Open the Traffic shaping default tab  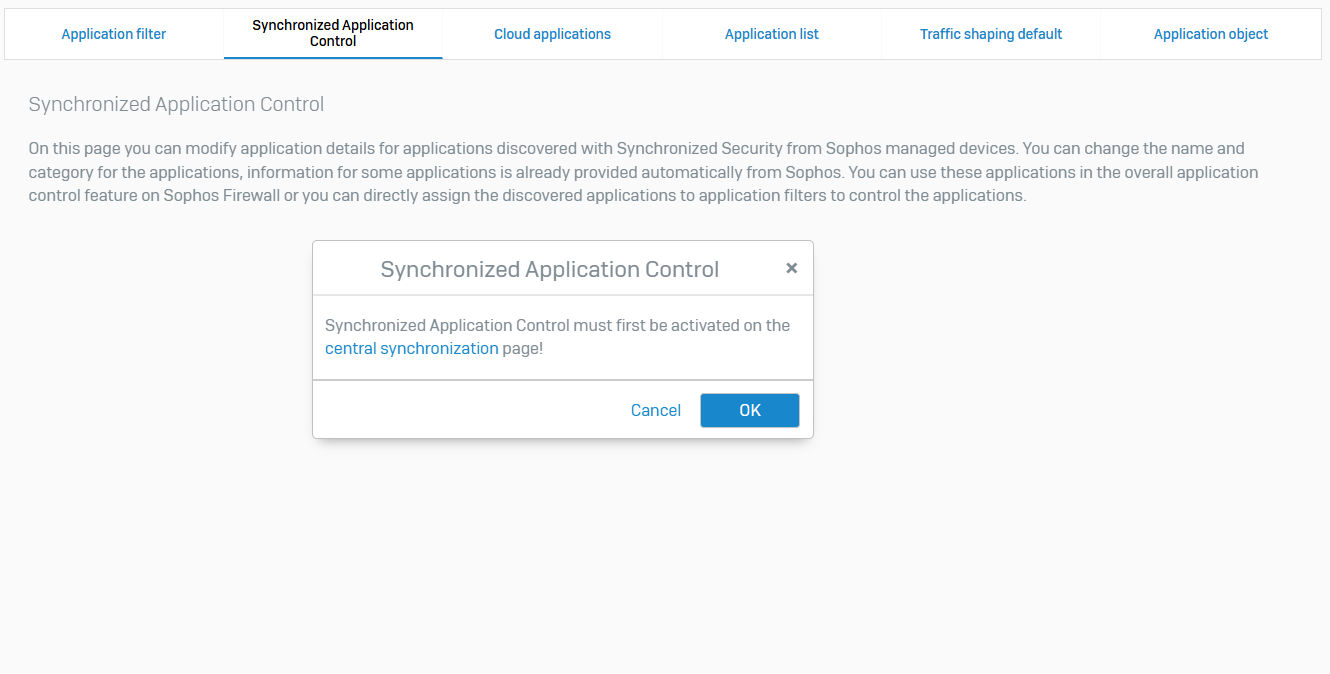990,34
